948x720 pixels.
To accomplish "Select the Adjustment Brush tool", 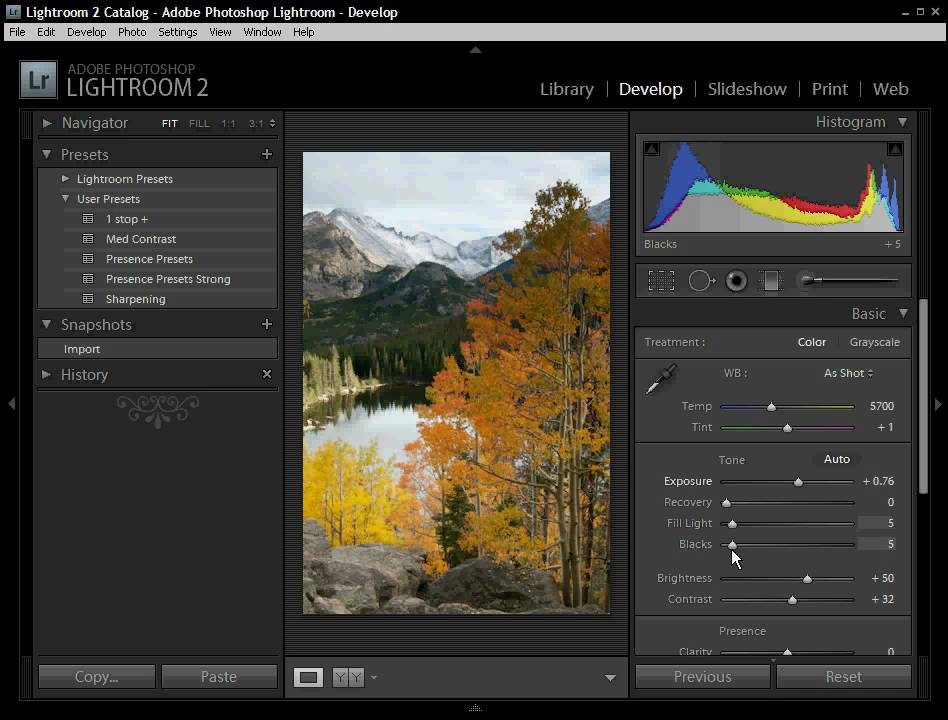I will pyautogui.click(x=848, y=281).
